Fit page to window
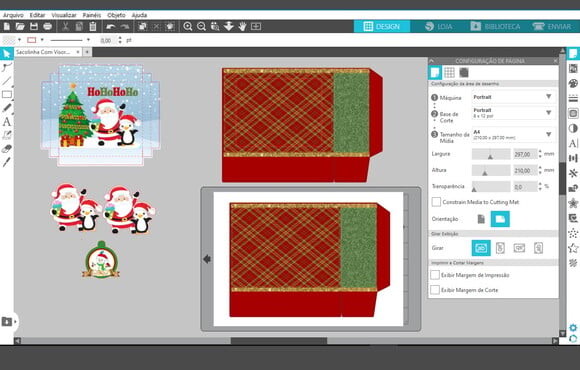The image size is (580, 370). click(256, 26)
